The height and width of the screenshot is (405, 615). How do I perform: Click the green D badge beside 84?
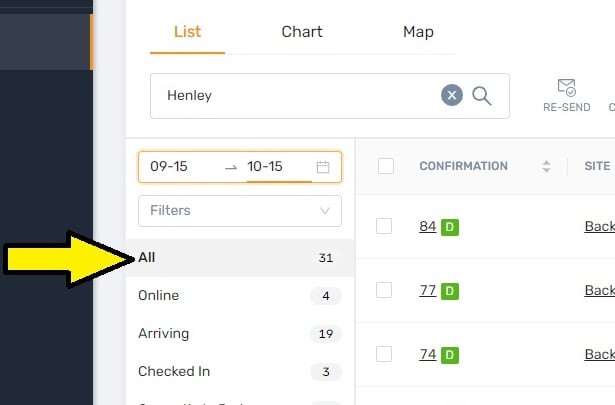[x=450, y=227]
